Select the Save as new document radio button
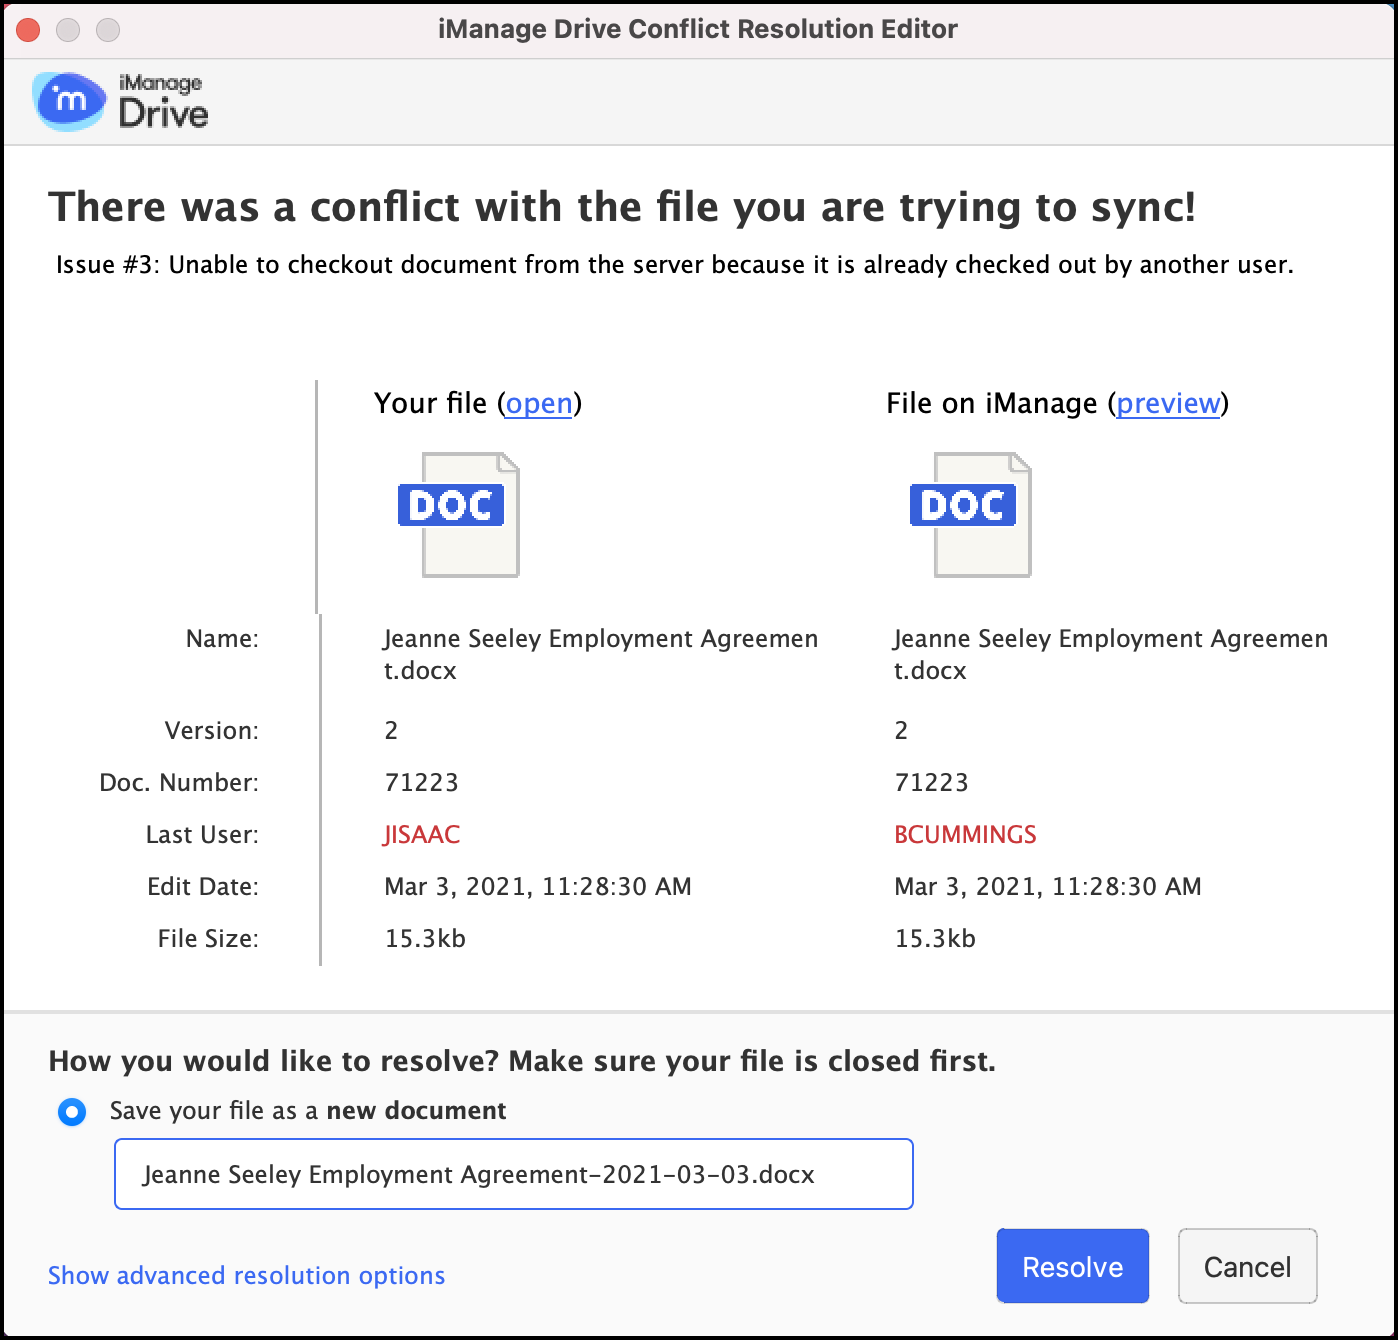Image resolution: width=1398 pixels, height=1340 pixels. coord(72,1112)
